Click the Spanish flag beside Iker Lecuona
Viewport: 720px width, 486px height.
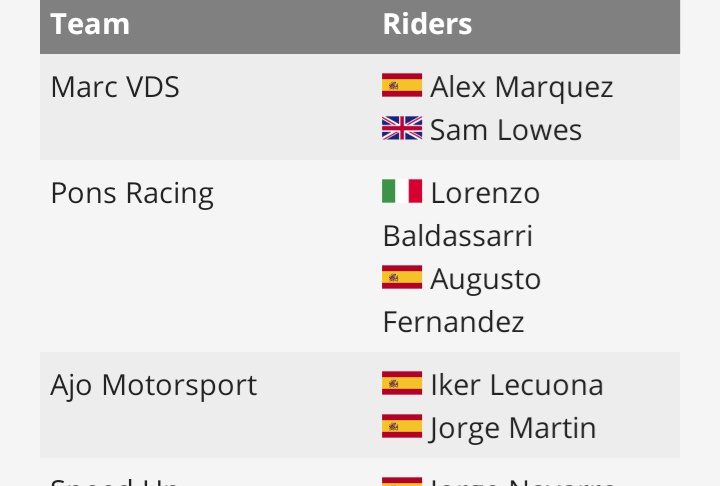click(x=401, y=383)
